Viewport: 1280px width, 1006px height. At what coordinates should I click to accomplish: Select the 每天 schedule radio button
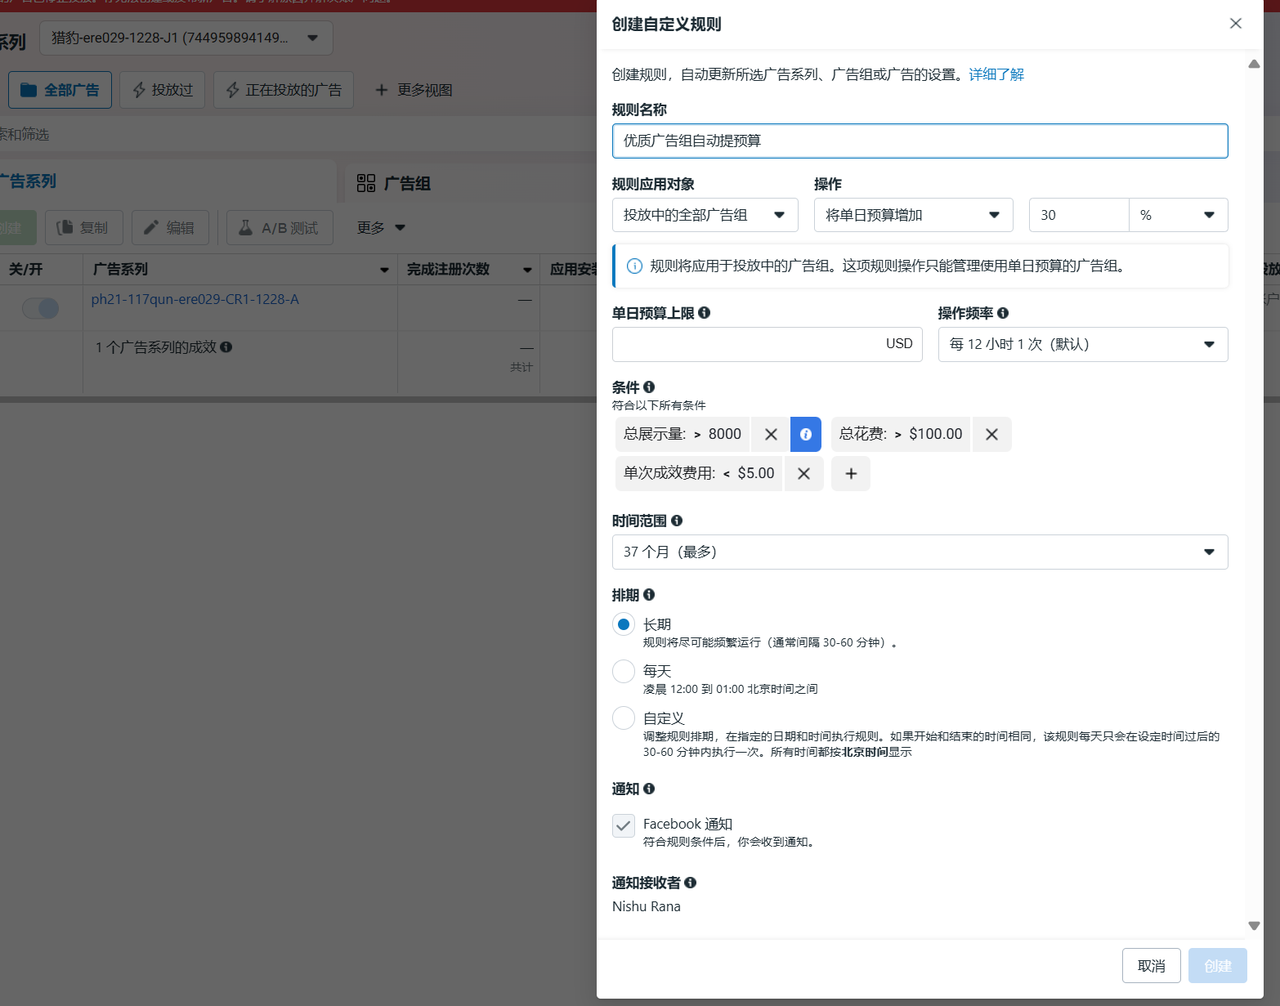click(x=623, y=671)
